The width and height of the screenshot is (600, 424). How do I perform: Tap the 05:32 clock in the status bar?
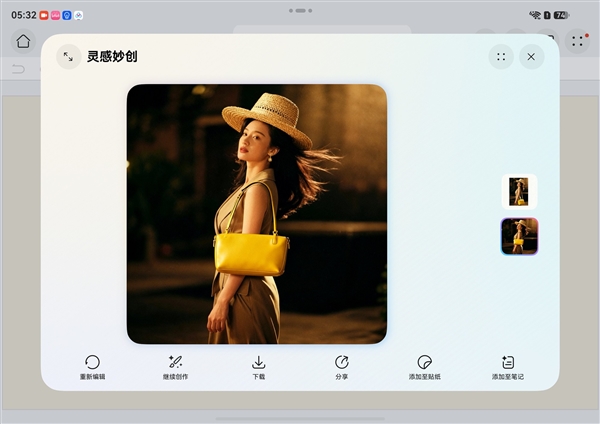(x=23, y=15)
